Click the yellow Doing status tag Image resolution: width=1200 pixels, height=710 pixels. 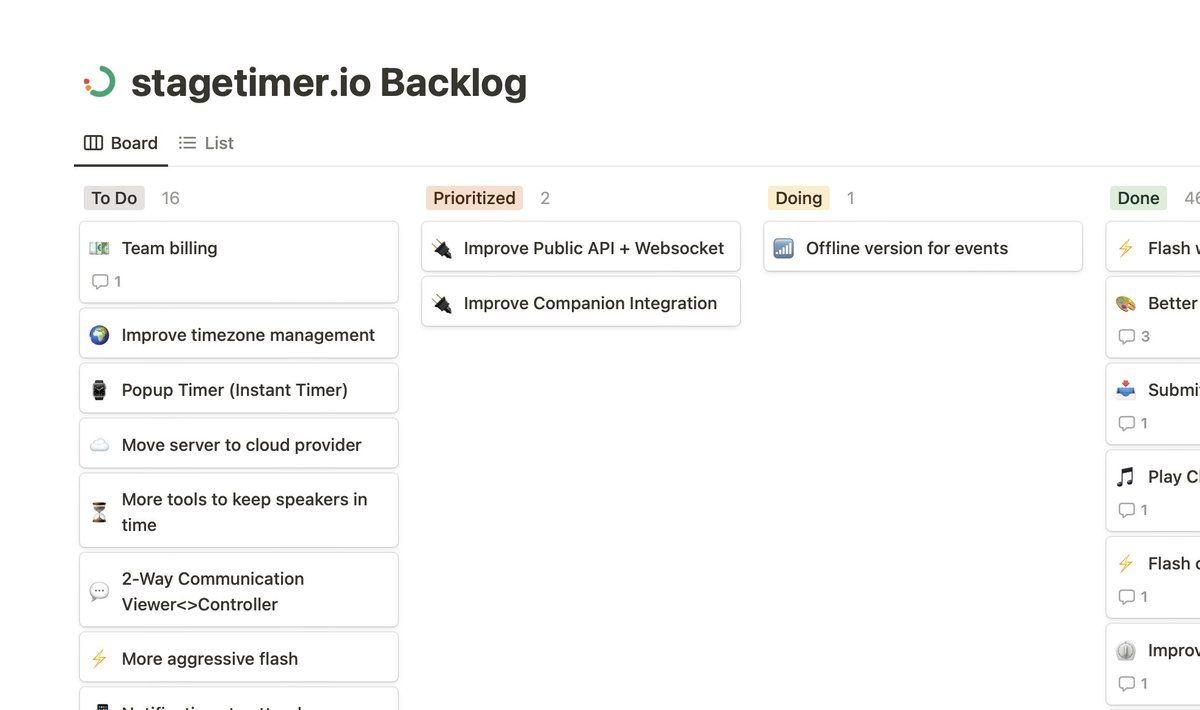798,198
